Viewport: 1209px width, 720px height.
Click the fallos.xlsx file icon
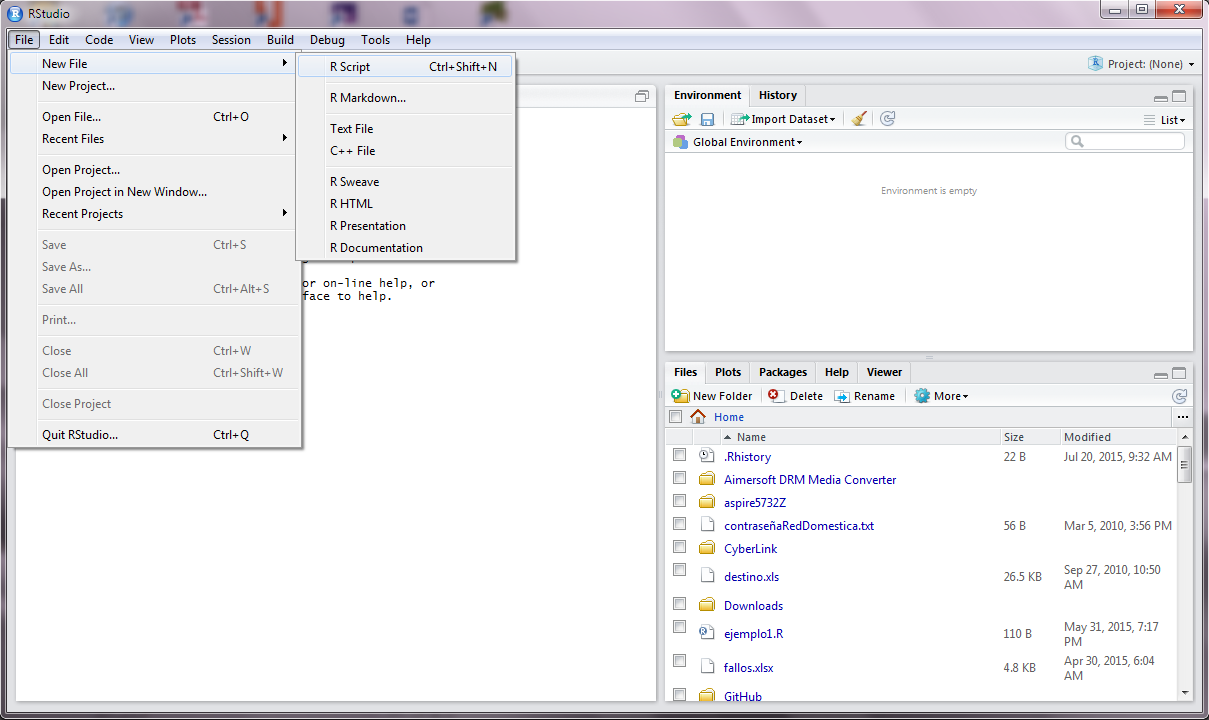[707, 667]
